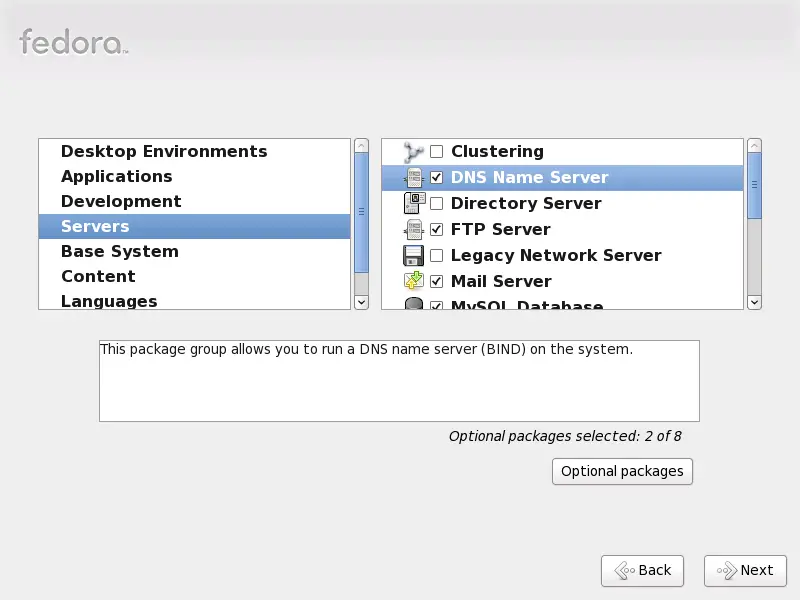The width and height of the screenshot is (800, 600).
Task: Click the Directory Server icon
Action: click(414, 203)
